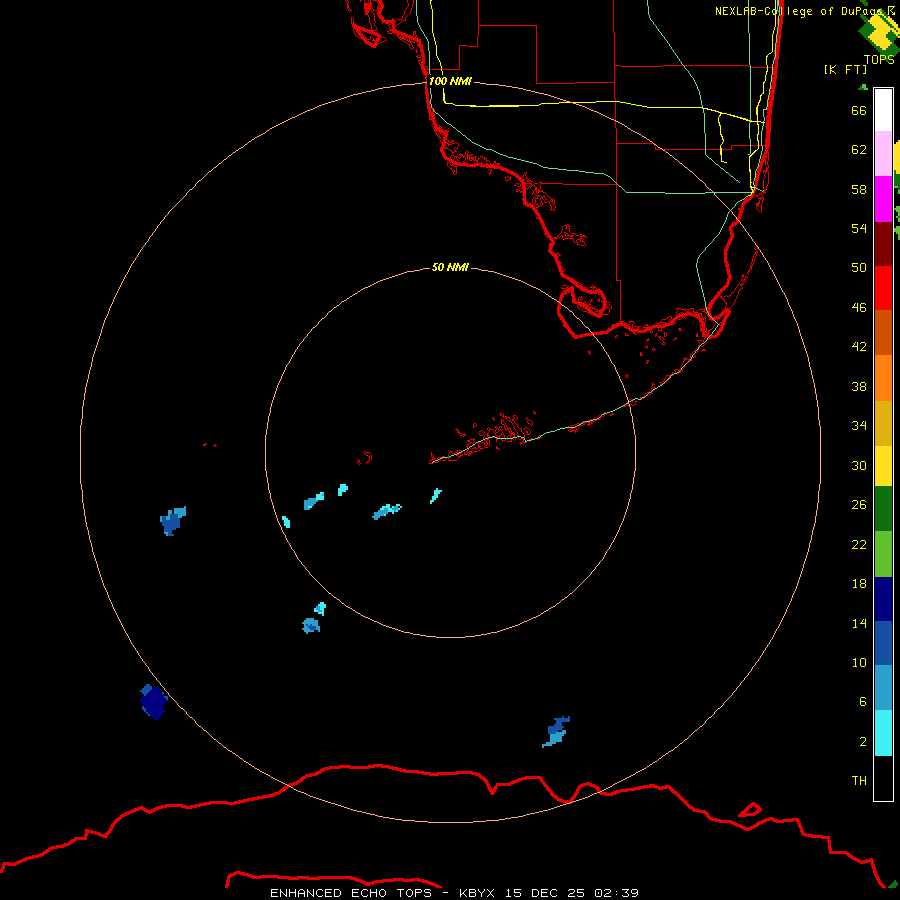Select the bright red legend color swatch
The width and height of the screenshot is (900, 900).
tap(883, 288)
